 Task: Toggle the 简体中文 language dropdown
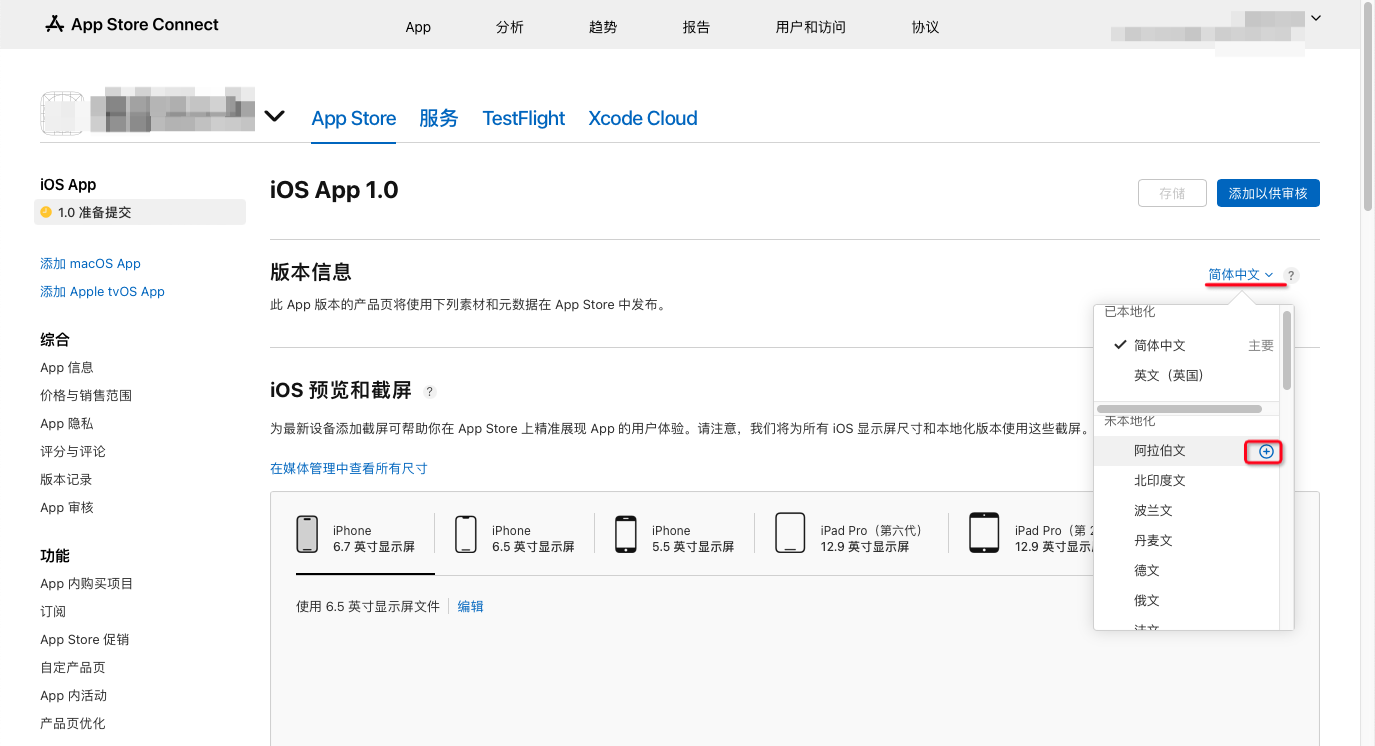pos(1240,275)
